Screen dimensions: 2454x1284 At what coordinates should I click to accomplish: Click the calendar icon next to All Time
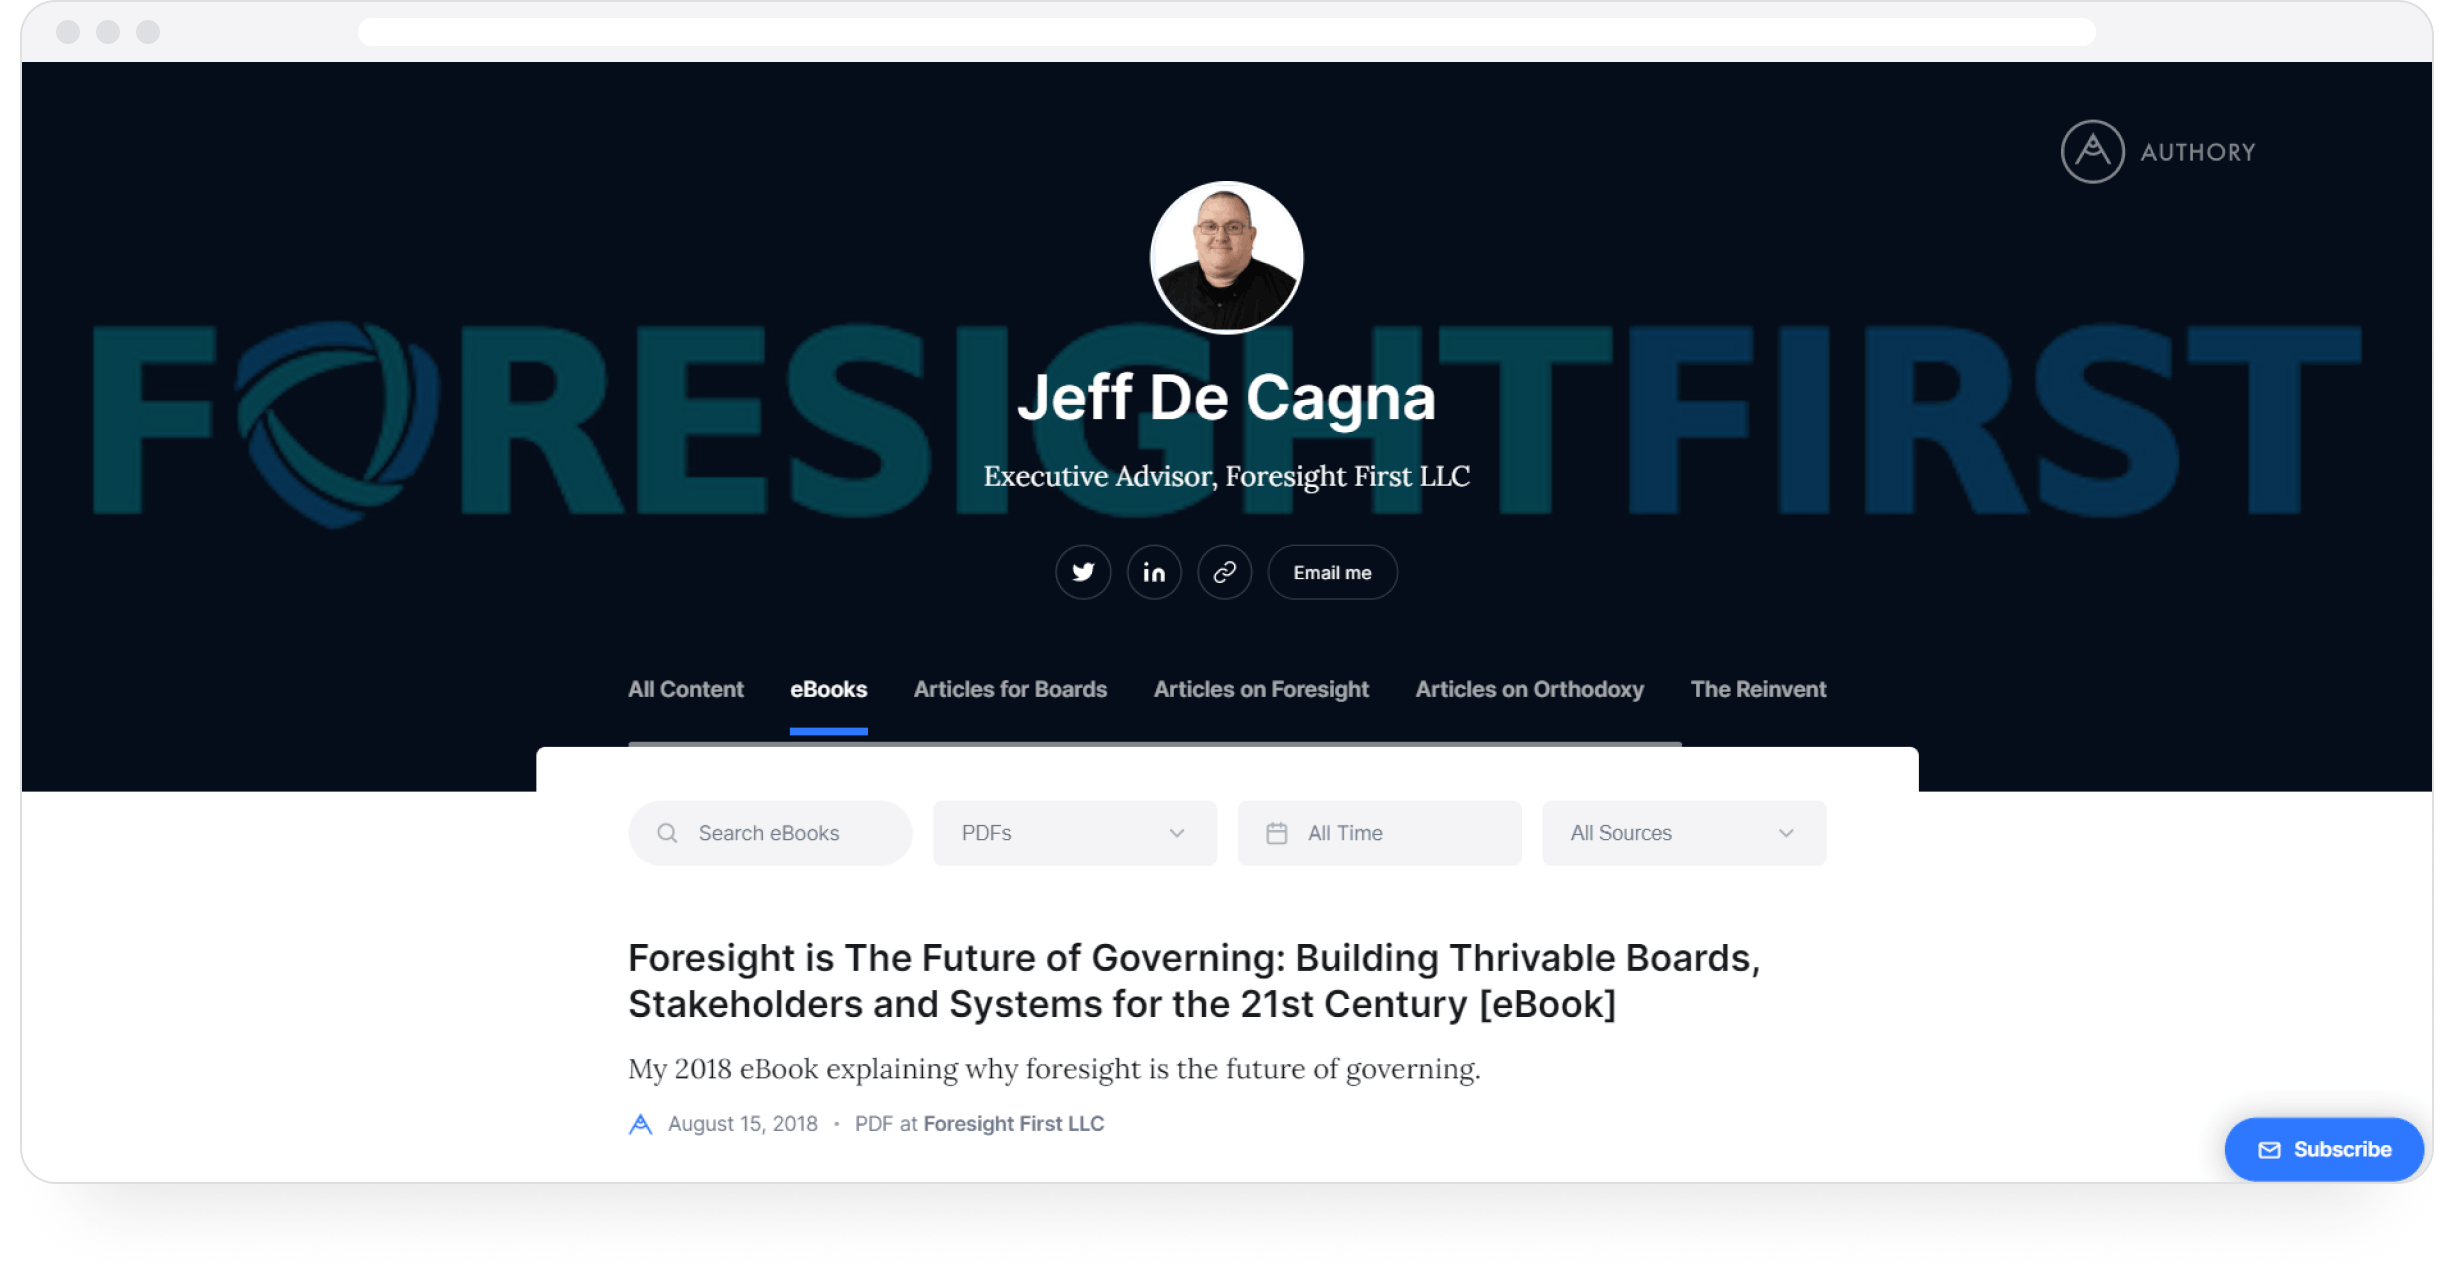tap(1277, 831)
